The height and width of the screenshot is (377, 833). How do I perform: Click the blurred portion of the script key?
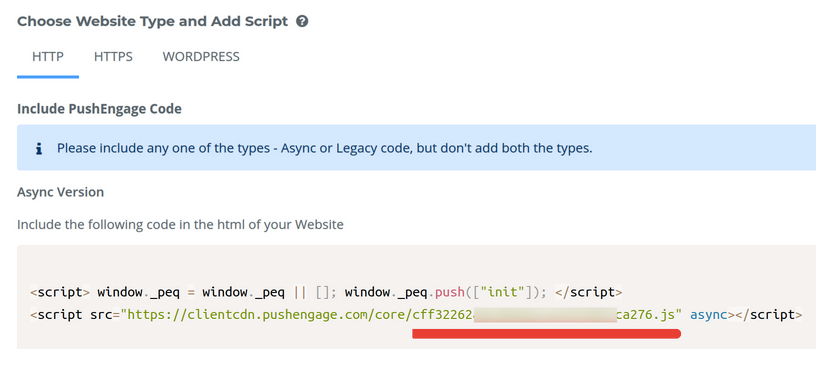(545, 314)
